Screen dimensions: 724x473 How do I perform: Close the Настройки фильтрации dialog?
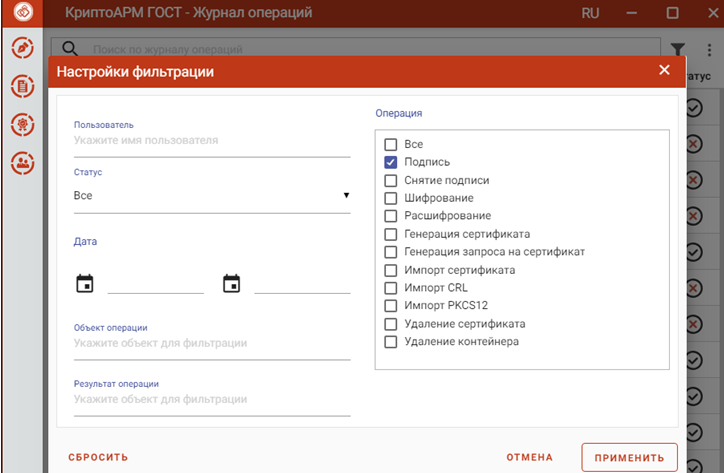click(x=664, y=70)
